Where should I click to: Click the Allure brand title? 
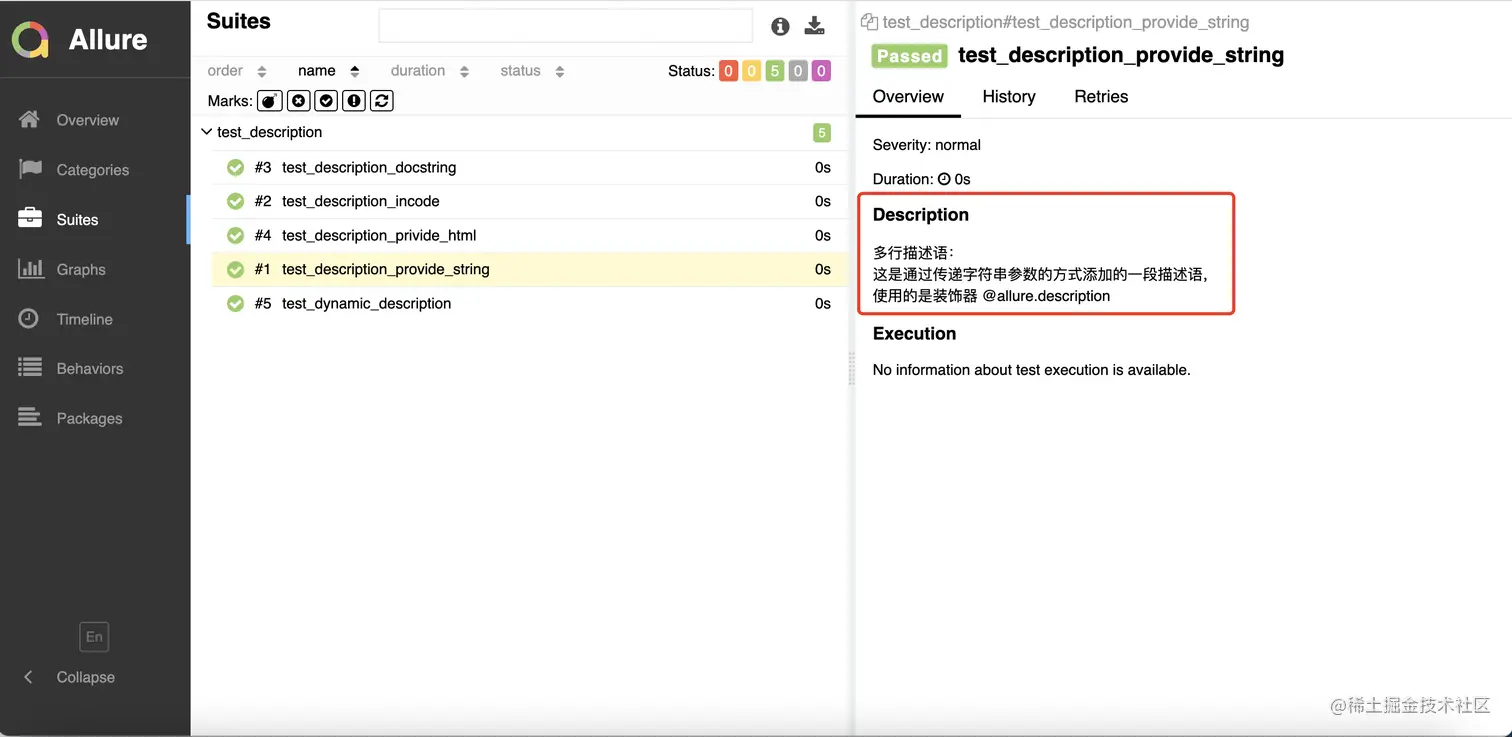108,40
